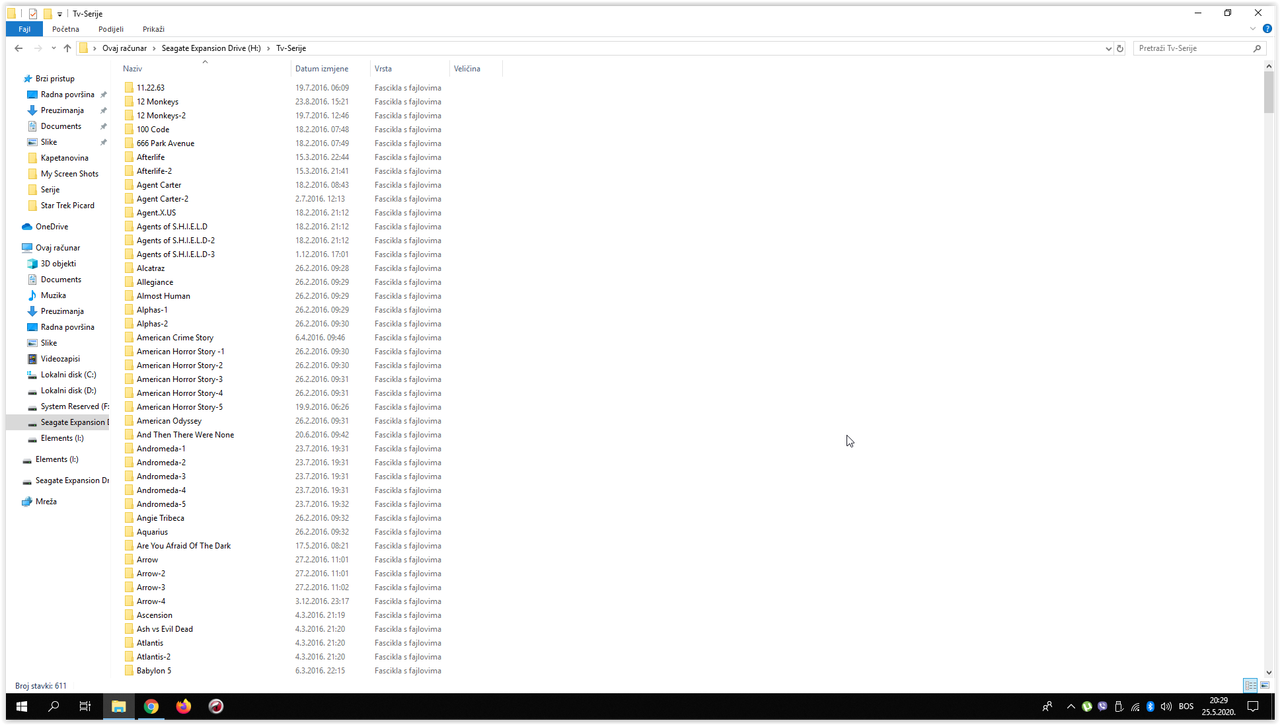Click the BOS language indicator
Viewport: 1280px width, 725px height.
pos(1186,707)
